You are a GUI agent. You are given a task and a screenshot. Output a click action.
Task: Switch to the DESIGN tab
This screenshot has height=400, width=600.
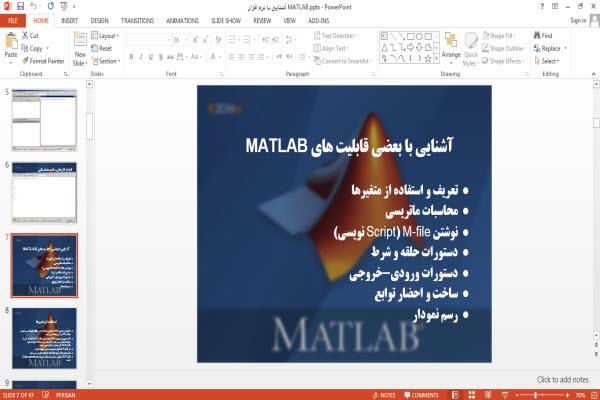(x=99, y=21)
